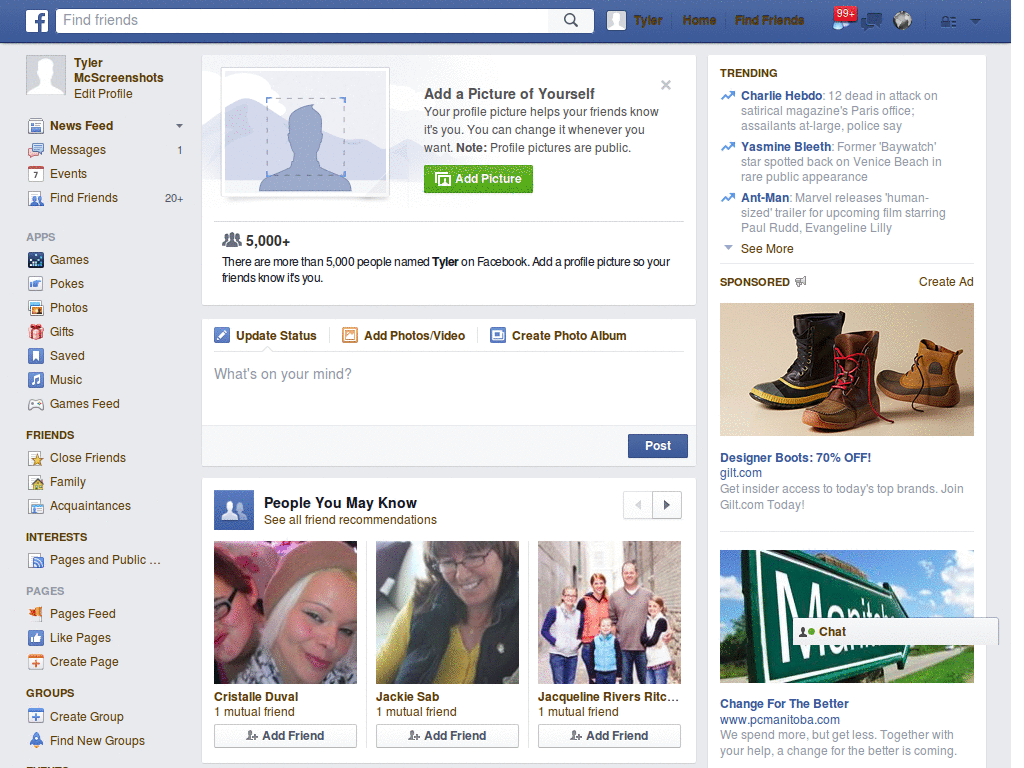Image resolution: width=1024 pixels, height=768 pixels.
Task: Open Charlie Hebdo trending topic
Action: [781, 96]
